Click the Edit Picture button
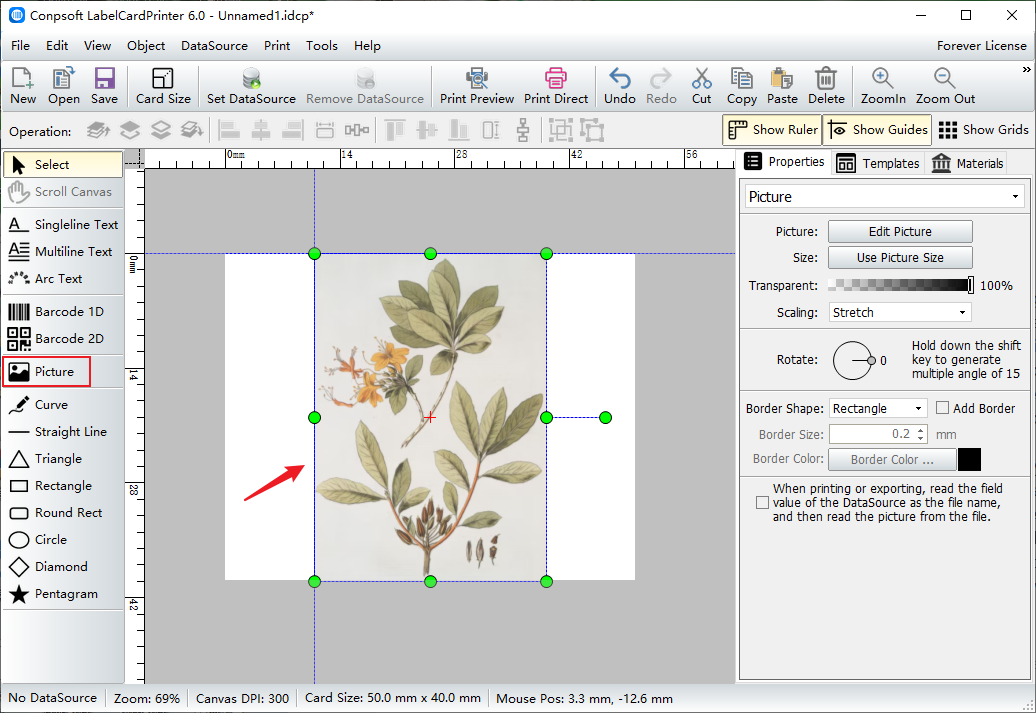 pyautogui.click(x=900, y=232)
